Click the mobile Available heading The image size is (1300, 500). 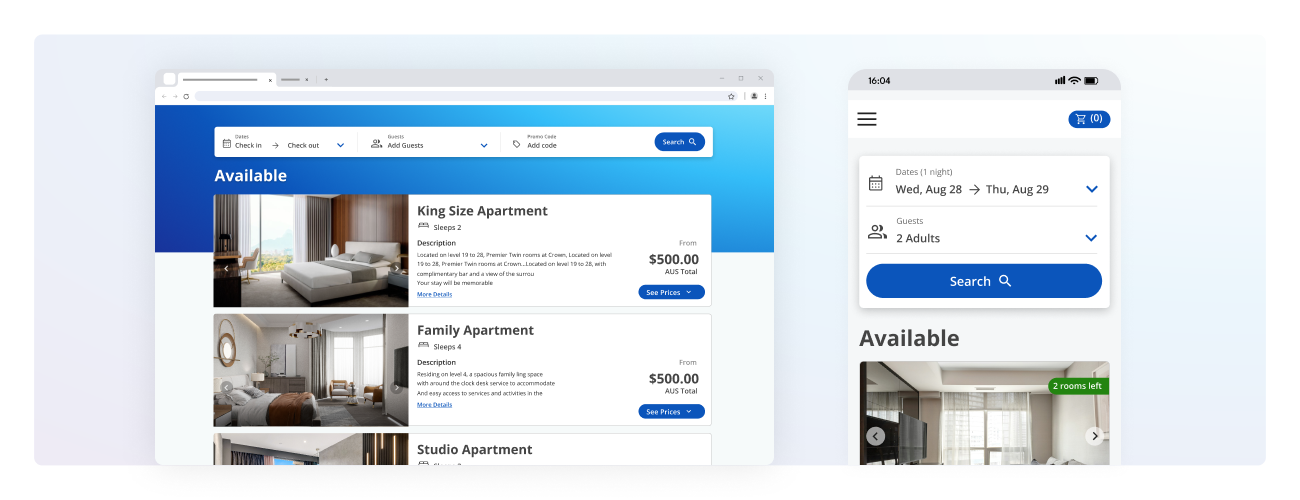click(909, 338)
